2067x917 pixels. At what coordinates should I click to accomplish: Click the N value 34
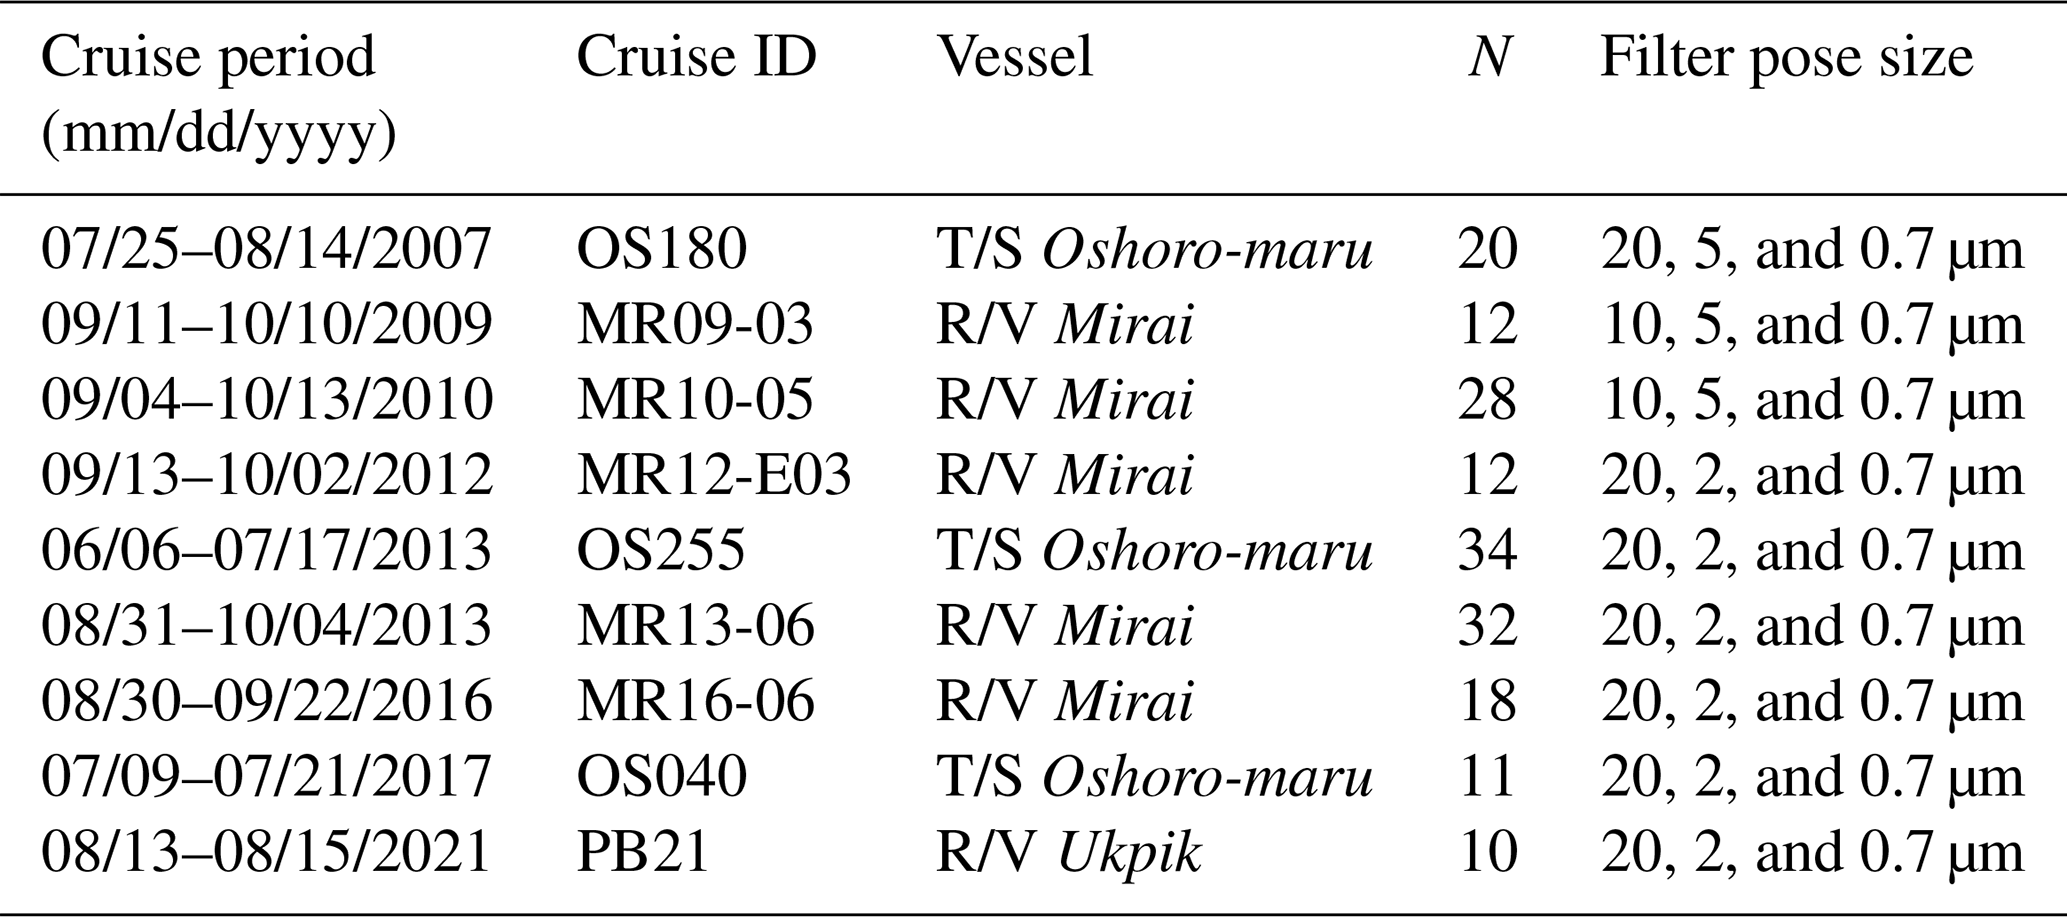pos(1488,551)
